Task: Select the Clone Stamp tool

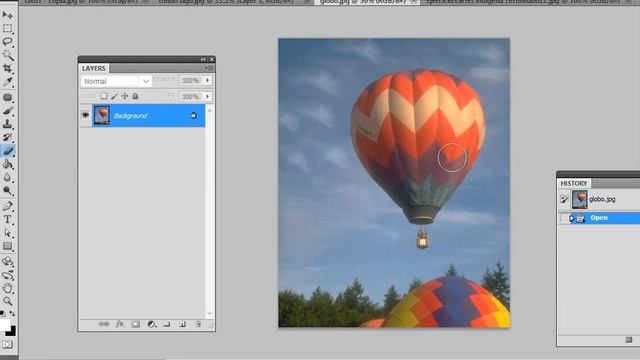Action: [7, 124]
